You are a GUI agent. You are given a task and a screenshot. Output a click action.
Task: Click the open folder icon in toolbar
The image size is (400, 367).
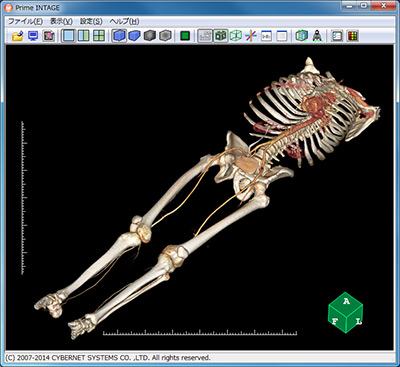coord(17,36)
